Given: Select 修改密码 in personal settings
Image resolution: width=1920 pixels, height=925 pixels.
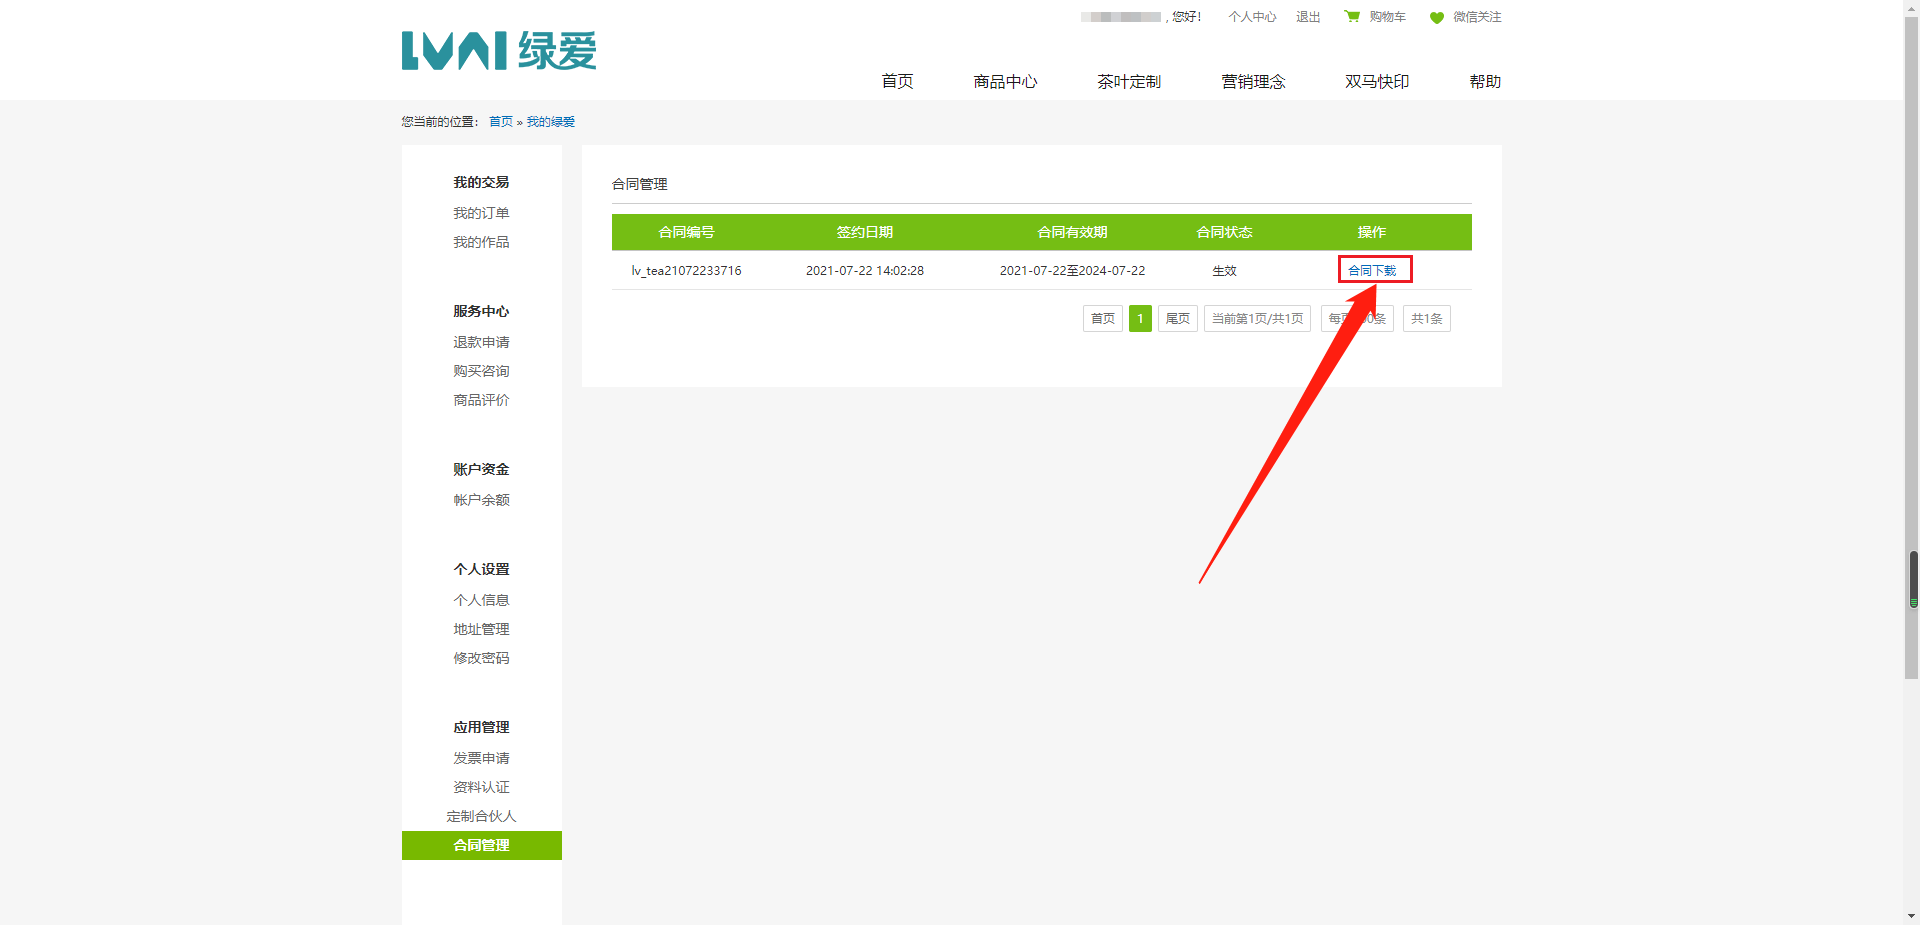Looking at the screenshot, I should pyautogui.click(x=481, y=658).
